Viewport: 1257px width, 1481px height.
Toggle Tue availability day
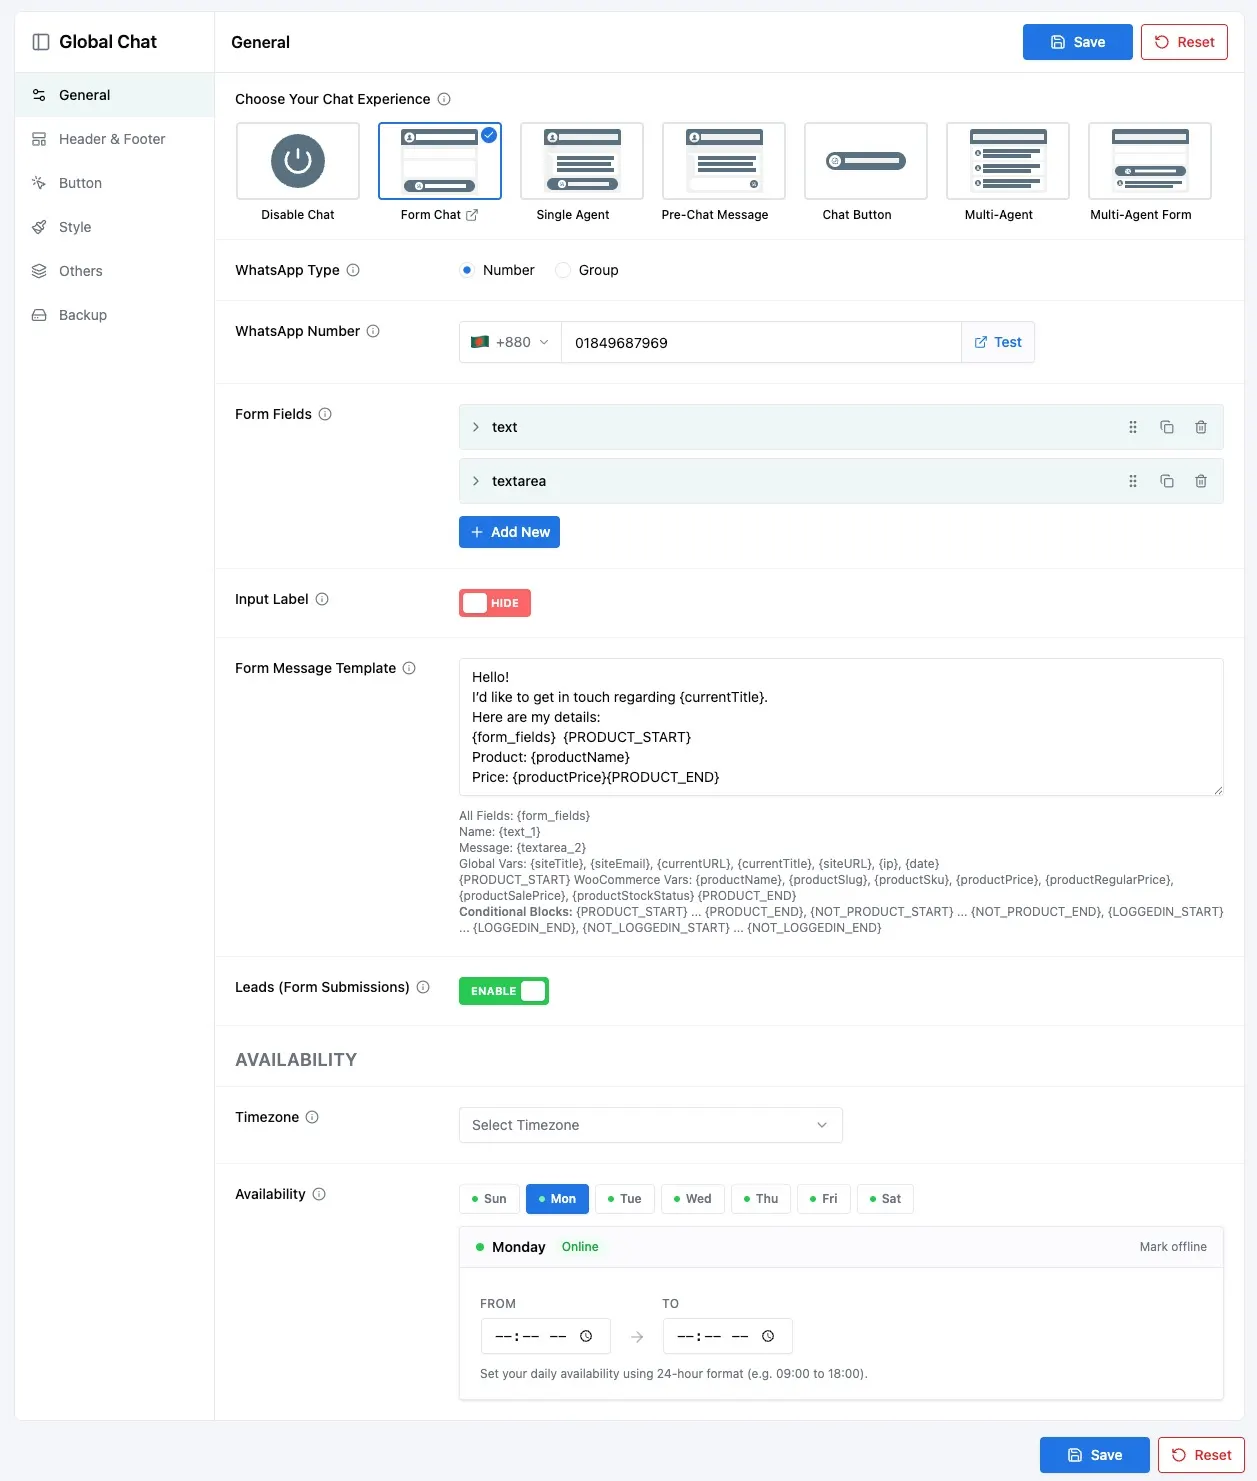[x=625, y=1199]
